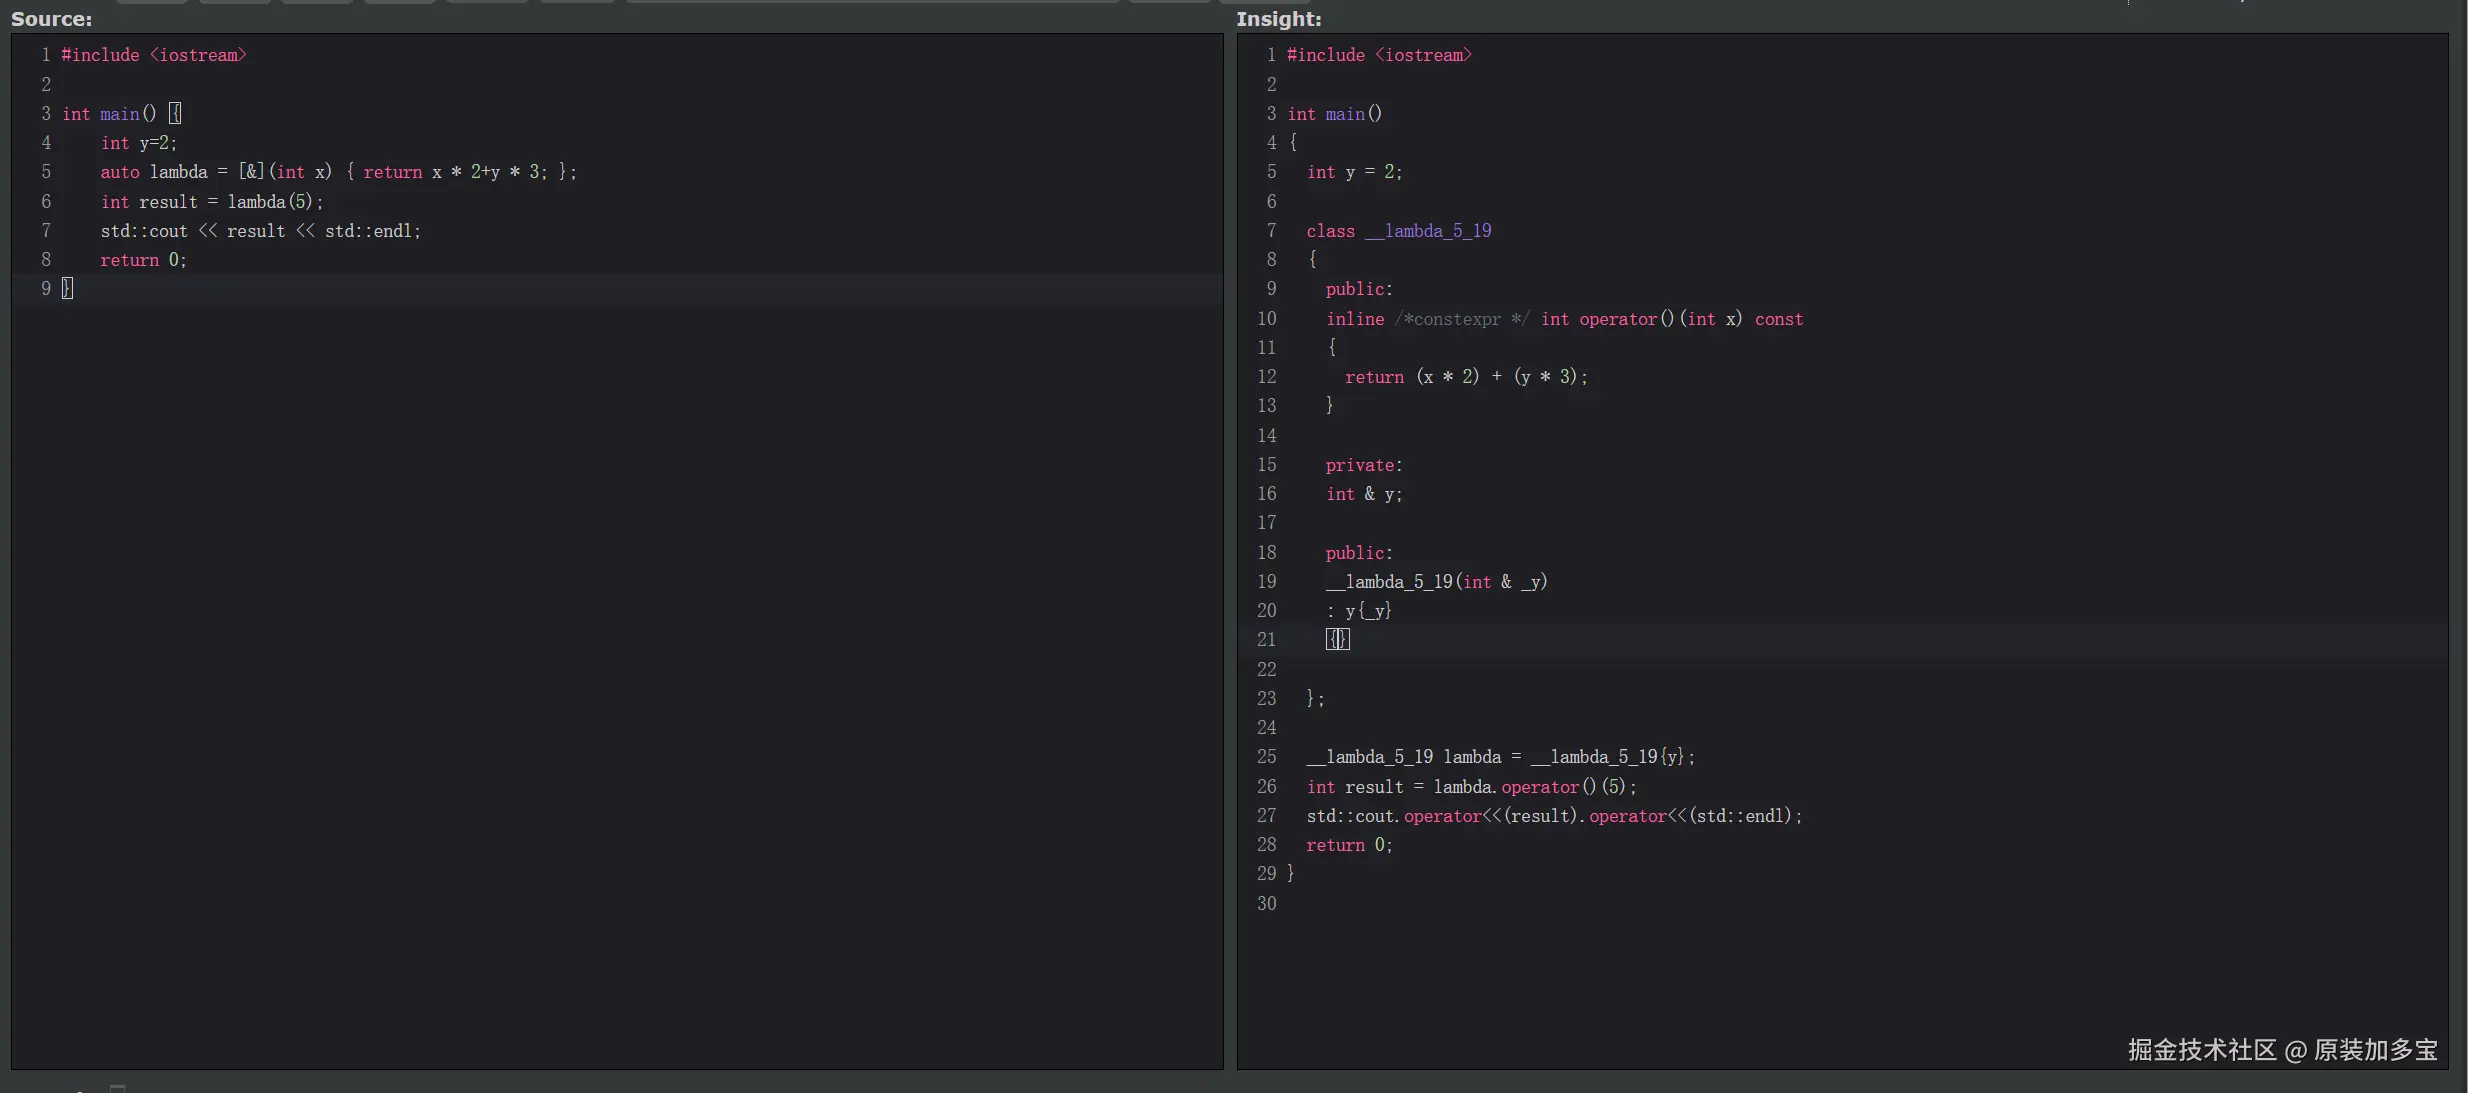Click the opening brace after main() in Source
This screenshot has height=1093, width=2468.
pos(175,113)
